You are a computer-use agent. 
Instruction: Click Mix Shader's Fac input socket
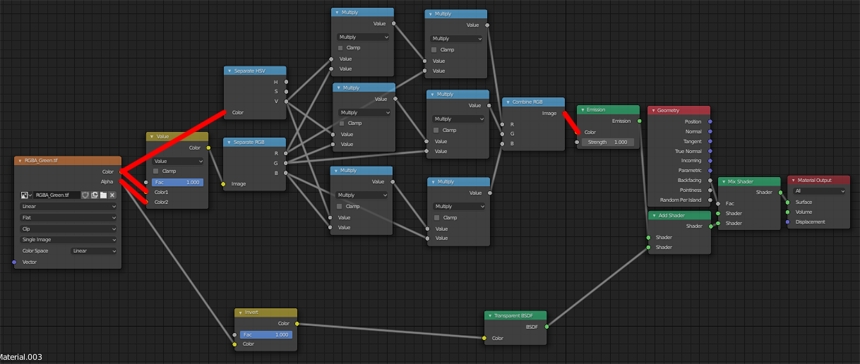pos(718,203)
